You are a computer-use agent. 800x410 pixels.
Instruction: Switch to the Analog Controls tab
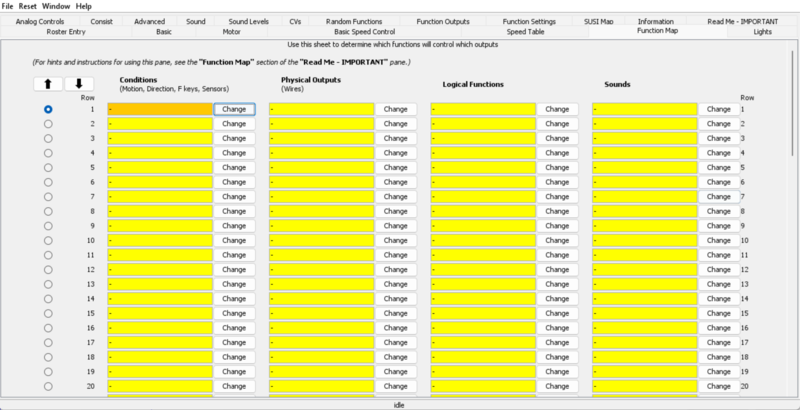(40, 21)
